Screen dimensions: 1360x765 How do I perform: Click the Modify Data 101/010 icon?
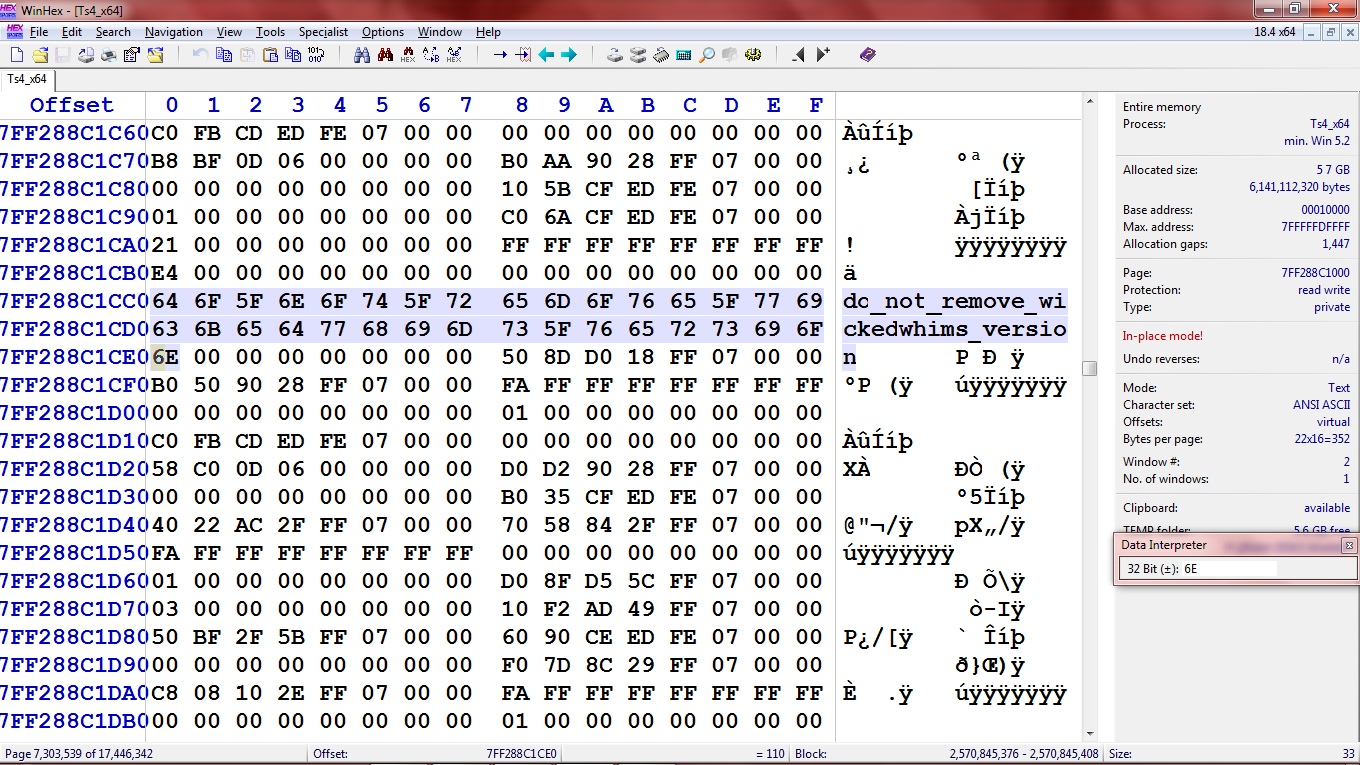point(316,55)
